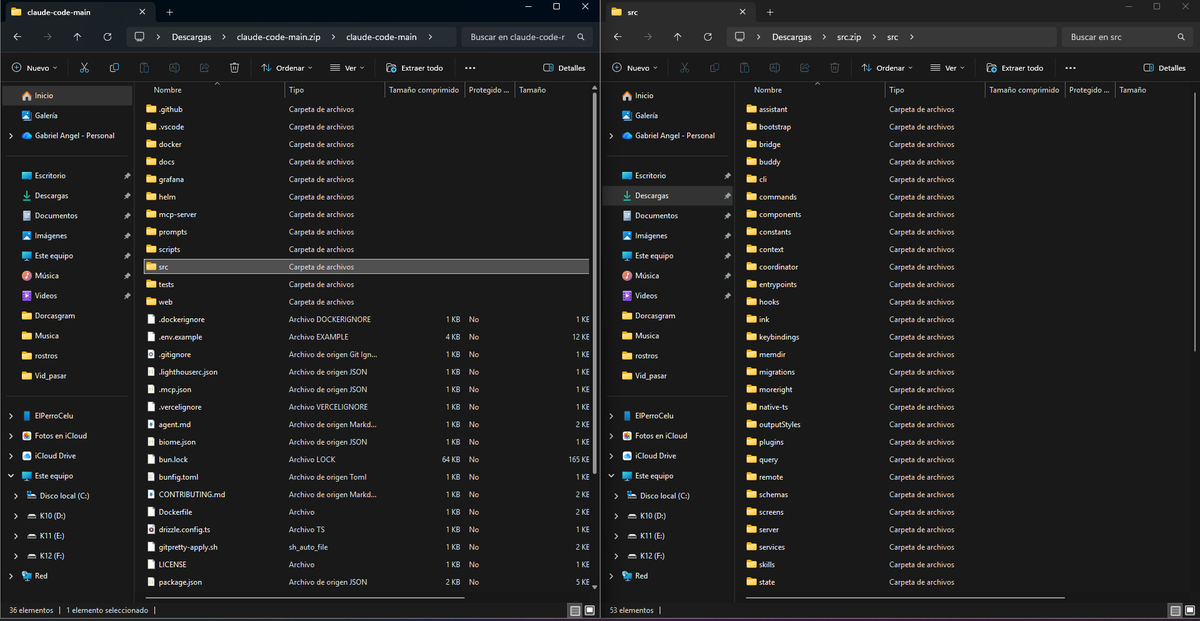Open See more options in src window toolbar

pos(1070,68)
